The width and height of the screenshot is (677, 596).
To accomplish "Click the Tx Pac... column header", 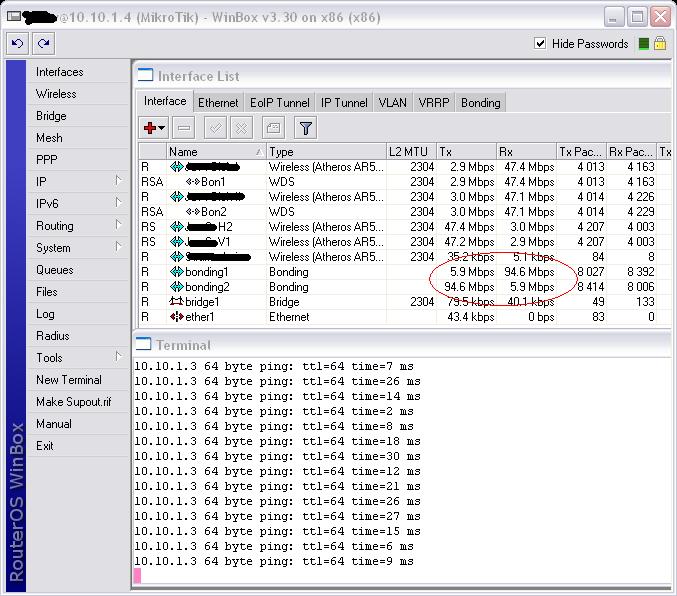I will point(581,152).
